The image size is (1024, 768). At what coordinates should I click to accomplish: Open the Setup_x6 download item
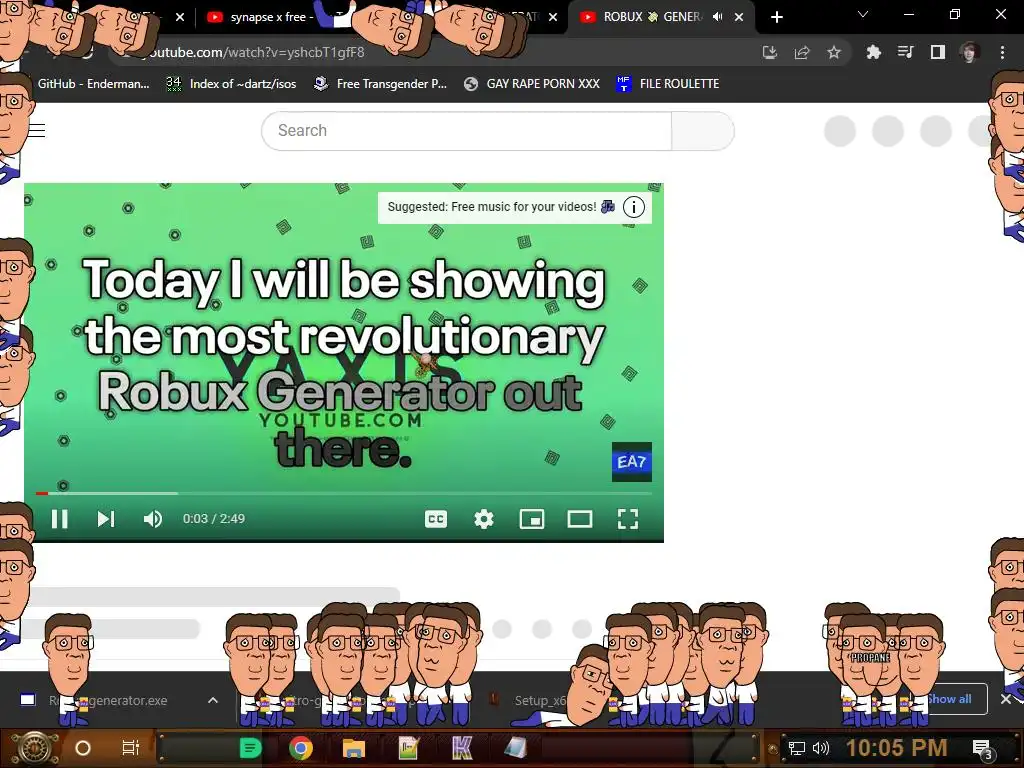click(530, 700)
